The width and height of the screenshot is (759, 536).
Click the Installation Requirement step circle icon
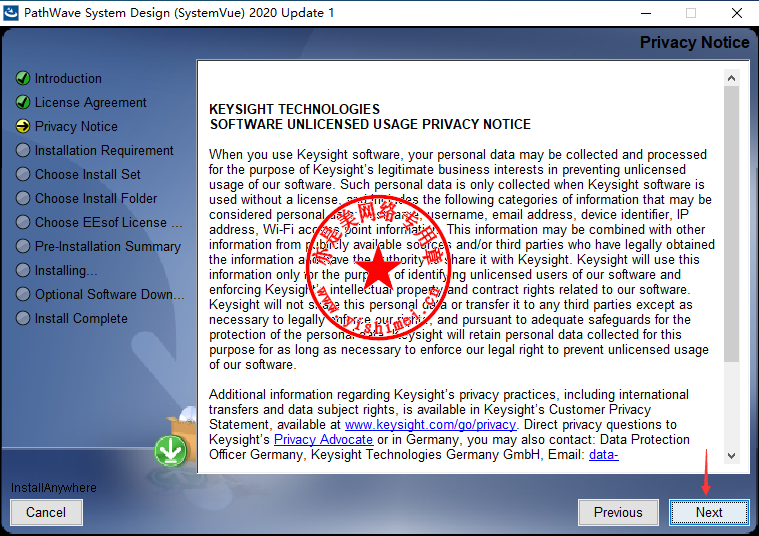click(x=23, y=150)
